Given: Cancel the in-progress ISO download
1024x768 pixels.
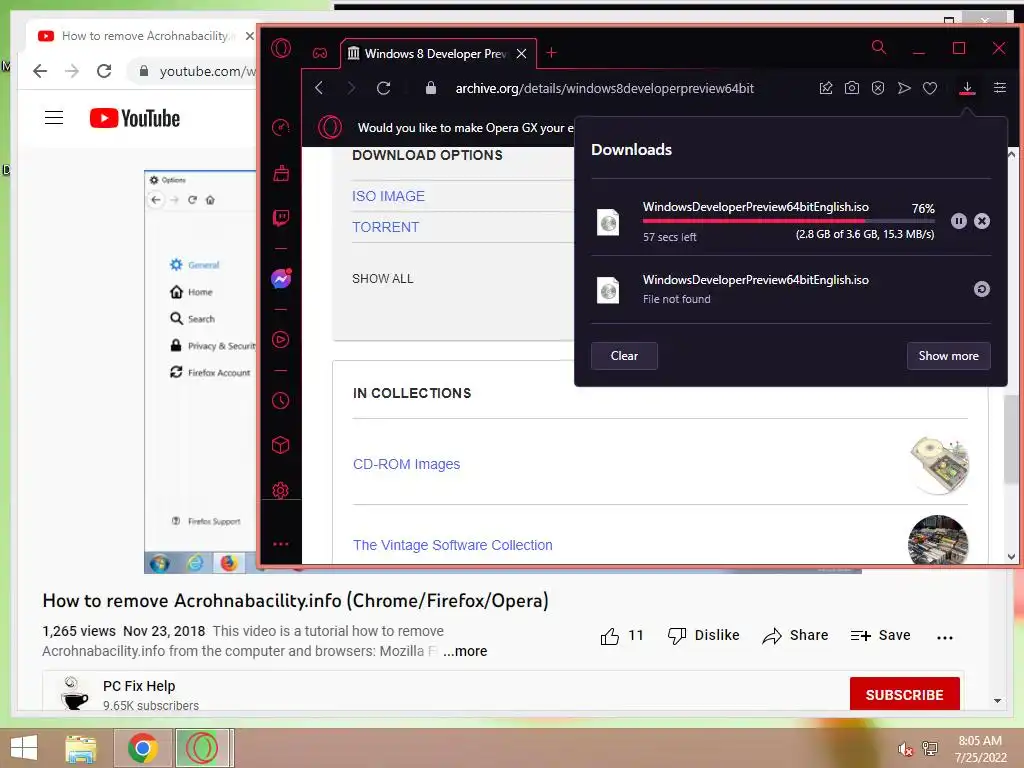Looking at the screenshot, I should (x=982, y=221).
